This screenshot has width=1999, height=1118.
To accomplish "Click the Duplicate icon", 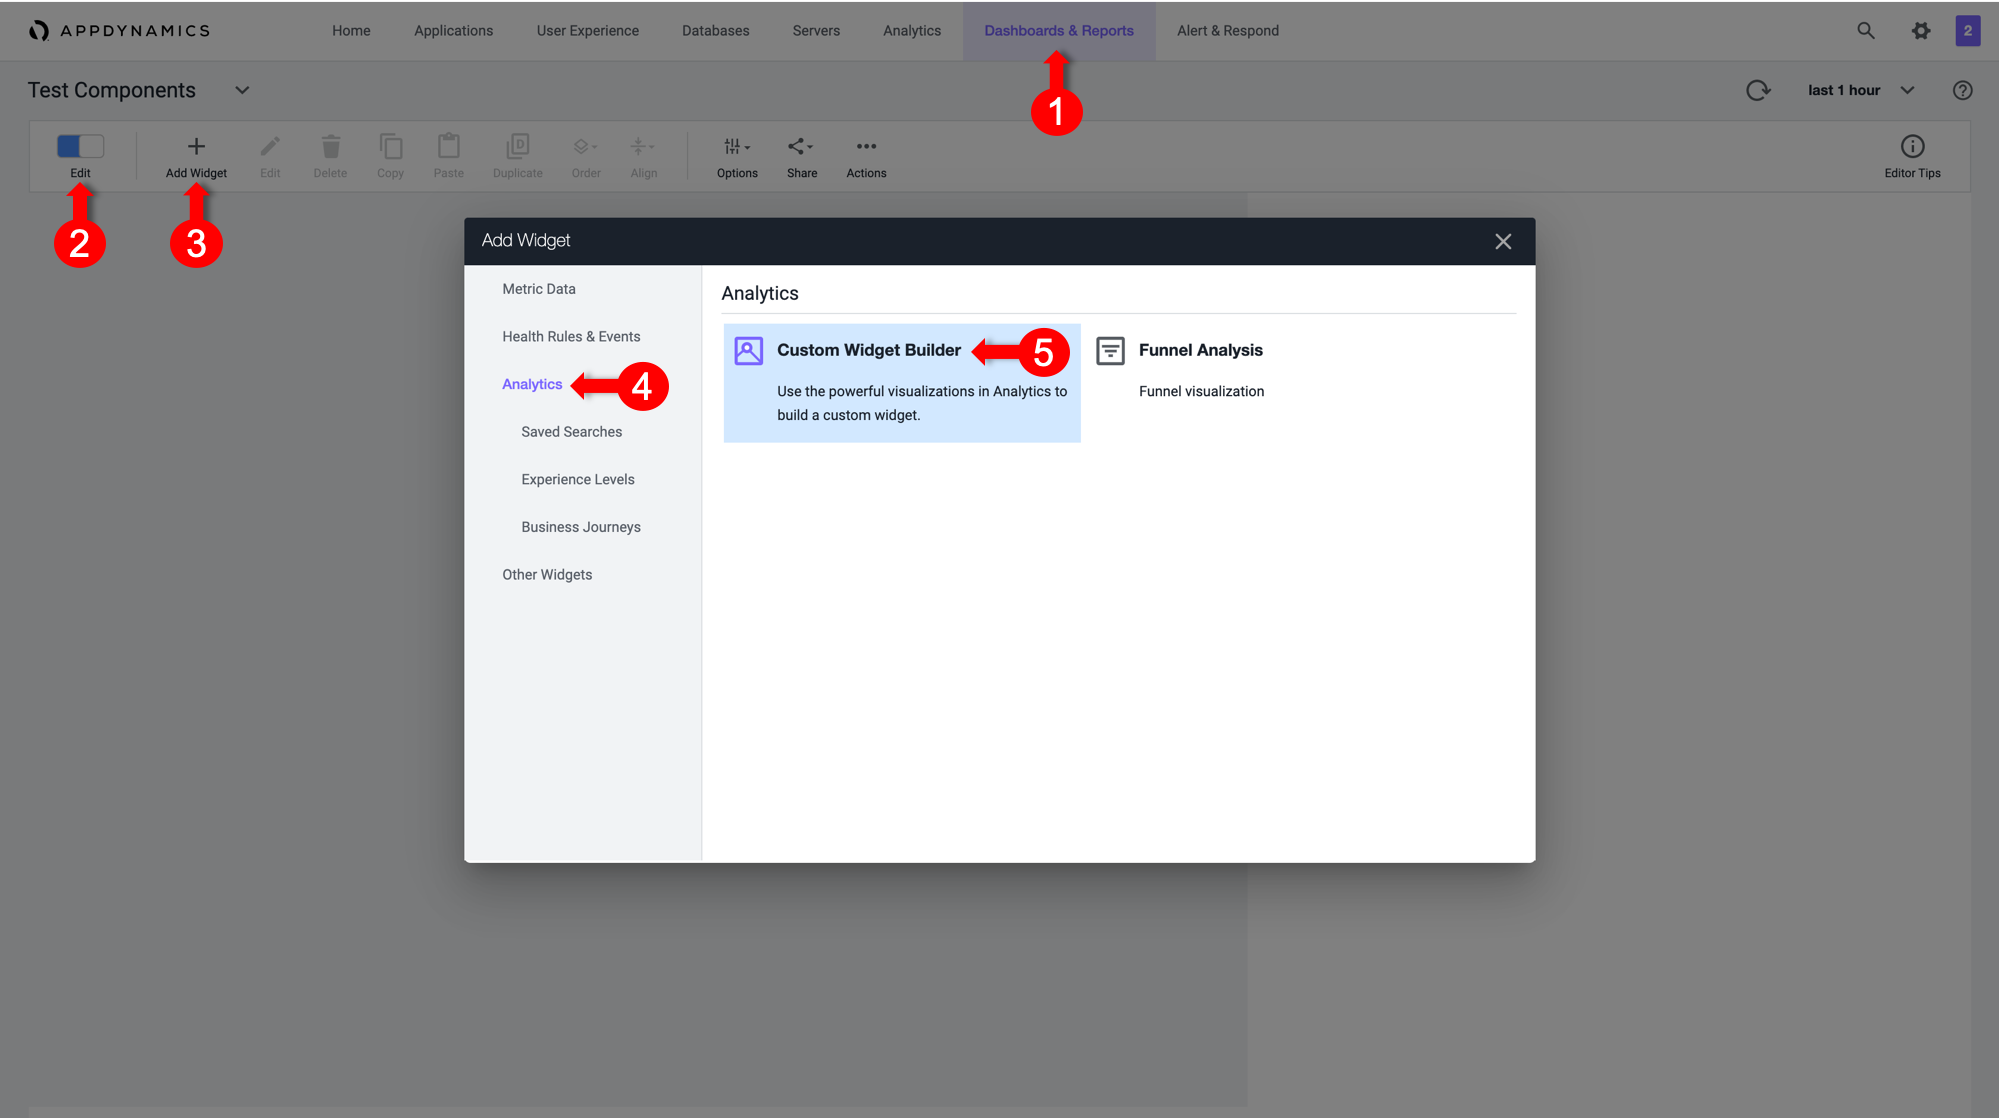I will [x=518, y=147].
